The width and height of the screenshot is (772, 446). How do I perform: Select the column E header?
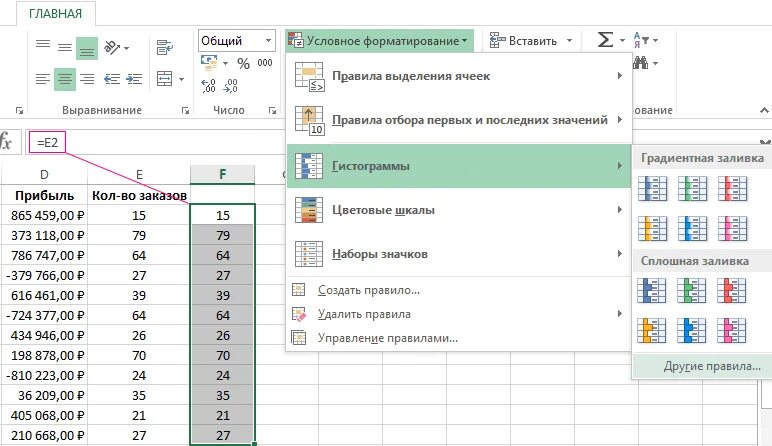(139, 174)
